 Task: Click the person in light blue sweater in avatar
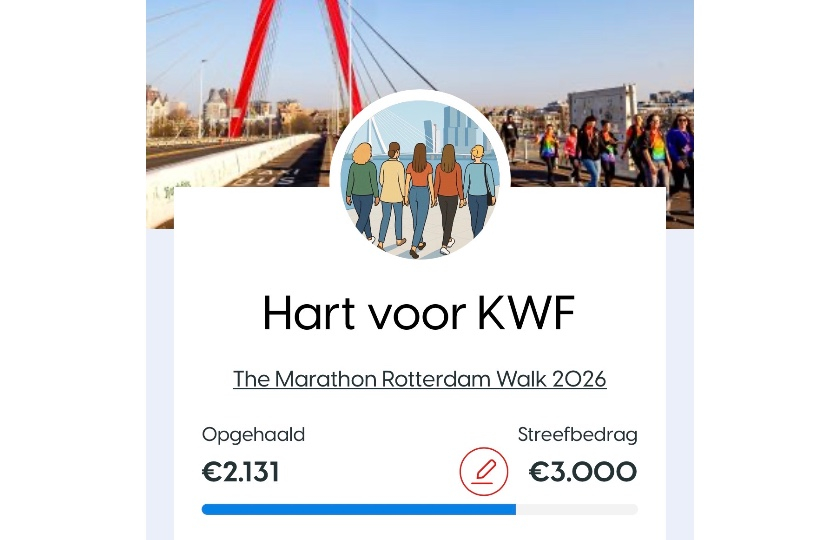[x=479, y=190]
